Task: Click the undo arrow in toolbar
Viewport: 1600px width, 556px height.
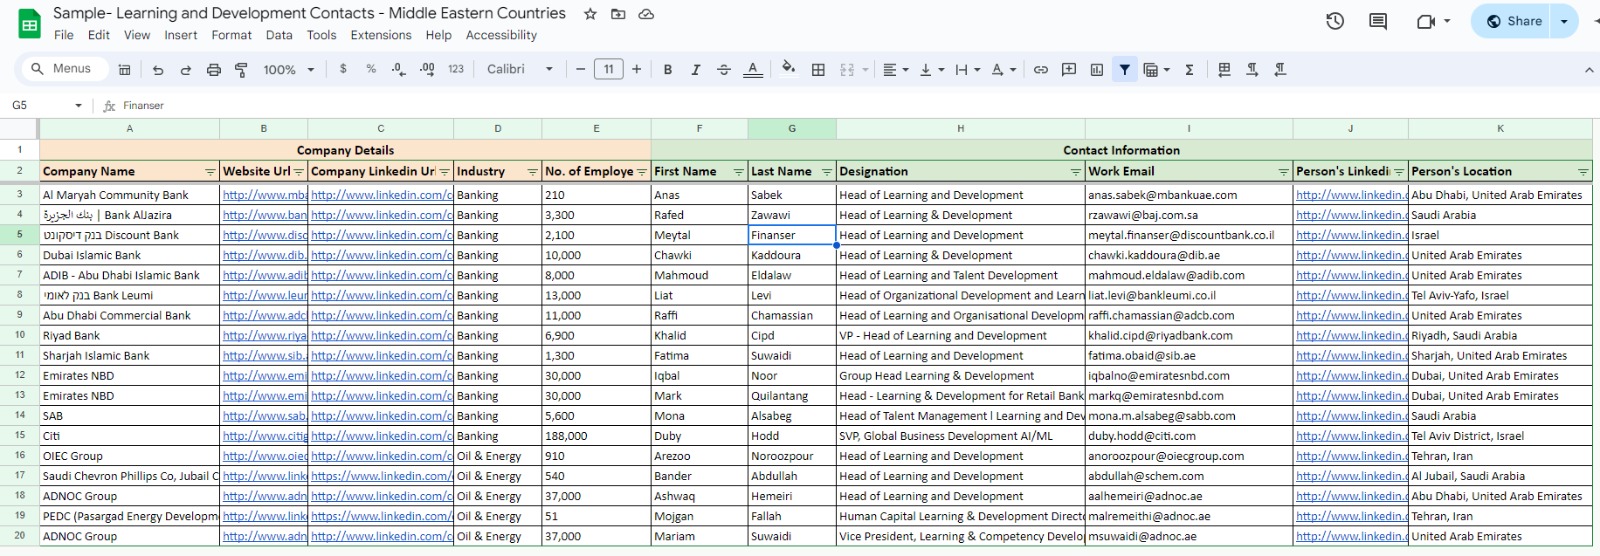Action: pos(158,69)
